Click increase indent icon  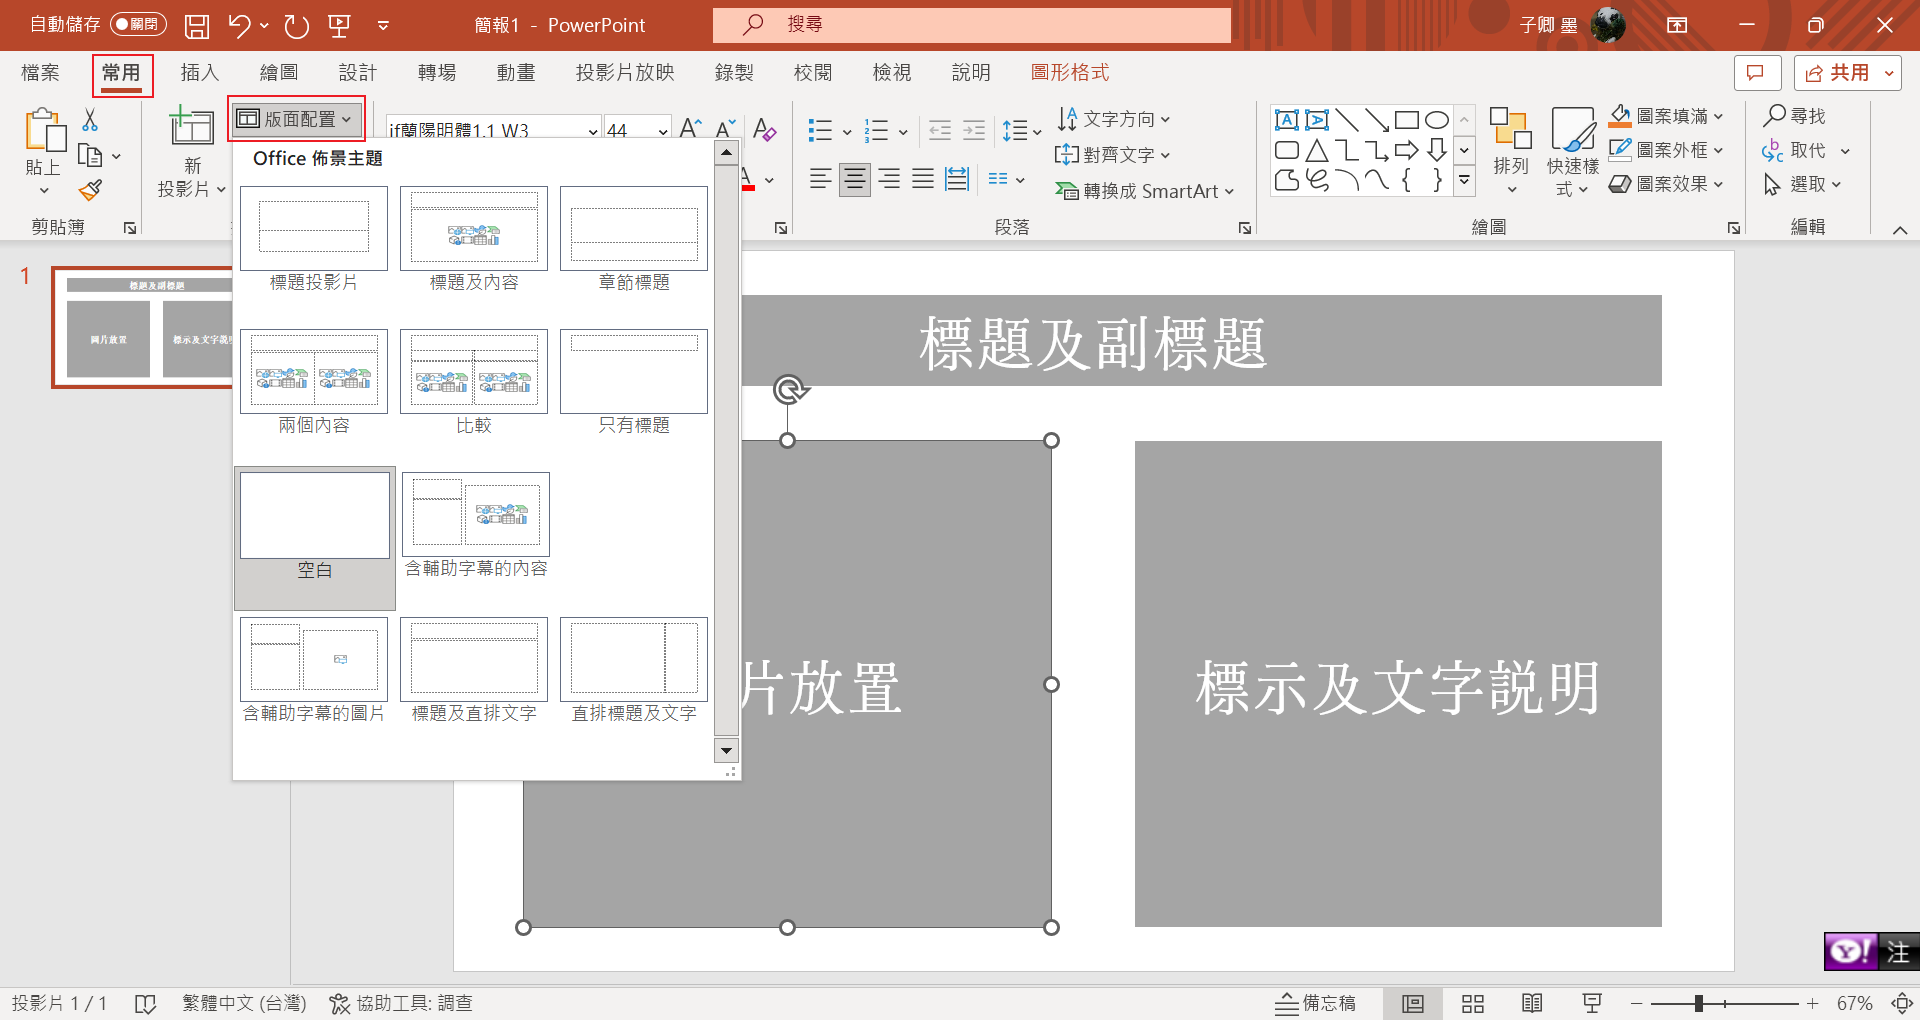[x=974, y=130]
